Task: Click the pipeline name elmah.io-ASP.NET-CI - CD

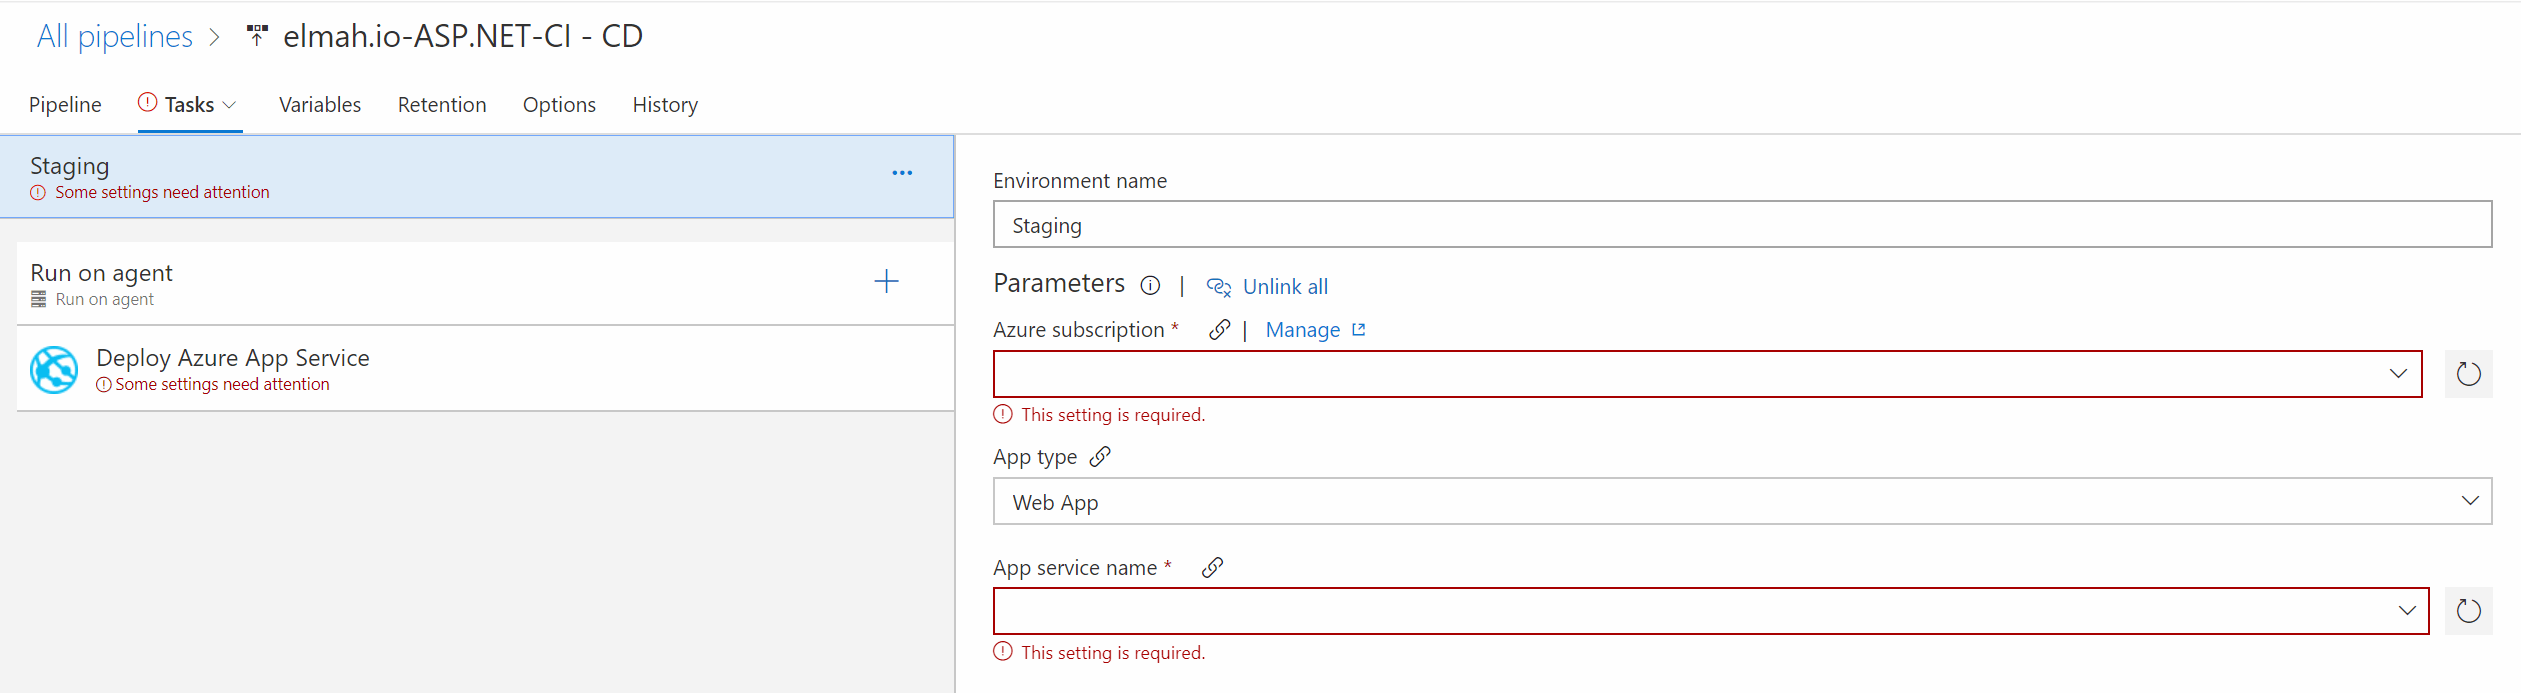Action: point(463,36)
